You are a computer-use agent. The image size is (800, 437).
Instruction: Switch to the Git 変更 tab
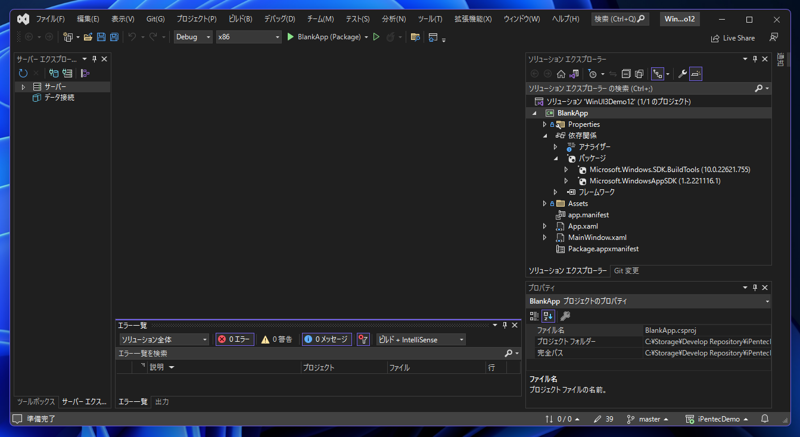click(x=626, y=271)
